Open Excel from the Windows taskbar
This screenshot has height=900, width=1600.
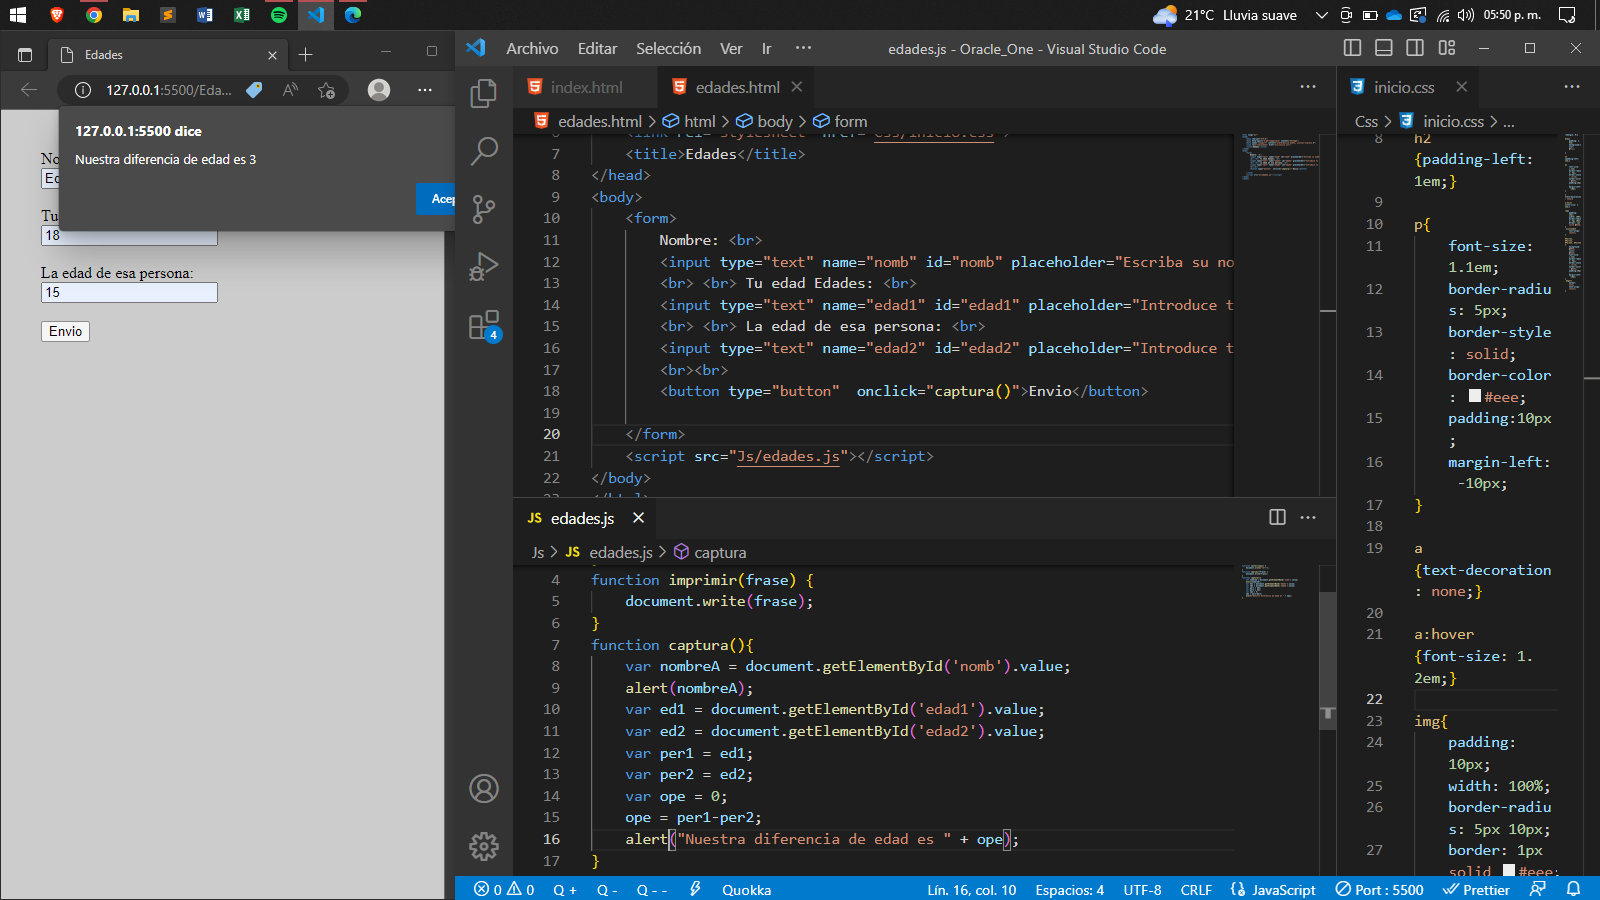pyautogui.click(x=242, y=15)
